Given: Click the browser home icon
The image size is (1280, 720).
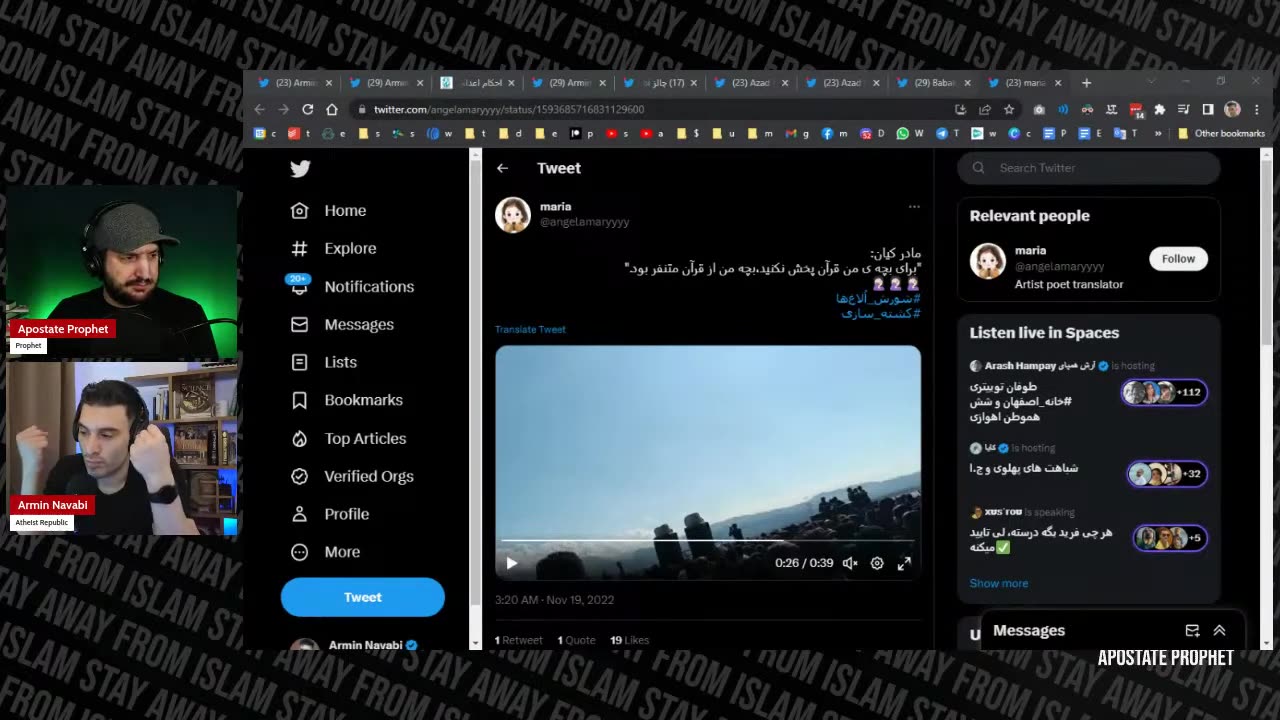Looking at the screenshot, I should pyautogui.click(x=332, y=109).
